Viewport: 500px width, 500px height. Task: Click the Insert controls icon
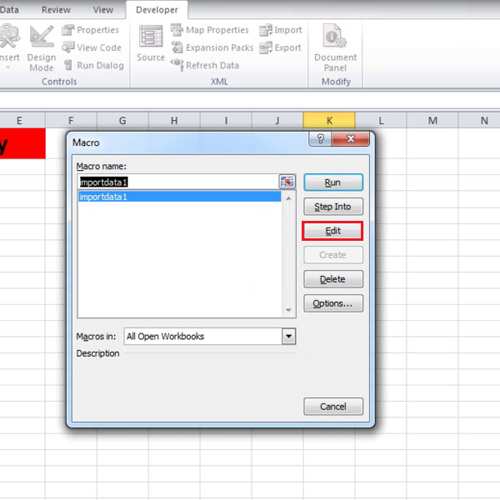9,36
